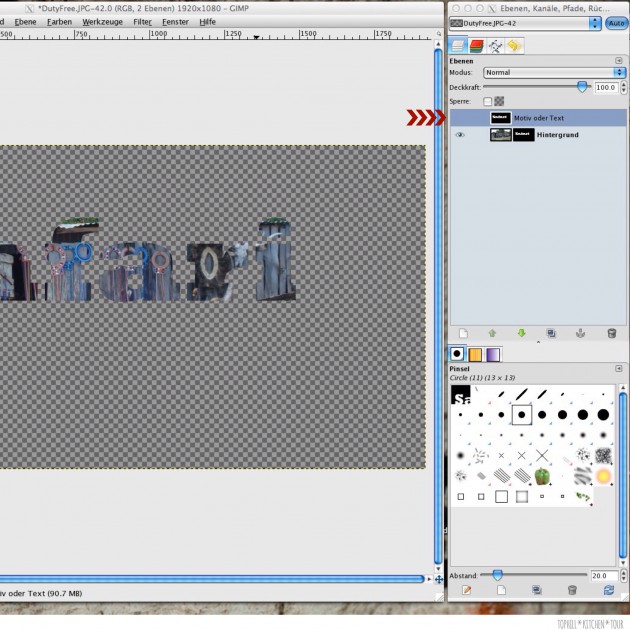Open the Brushes tab with black circle icon
The width and height of the screenshot is (630, 630).
(457, 354)
